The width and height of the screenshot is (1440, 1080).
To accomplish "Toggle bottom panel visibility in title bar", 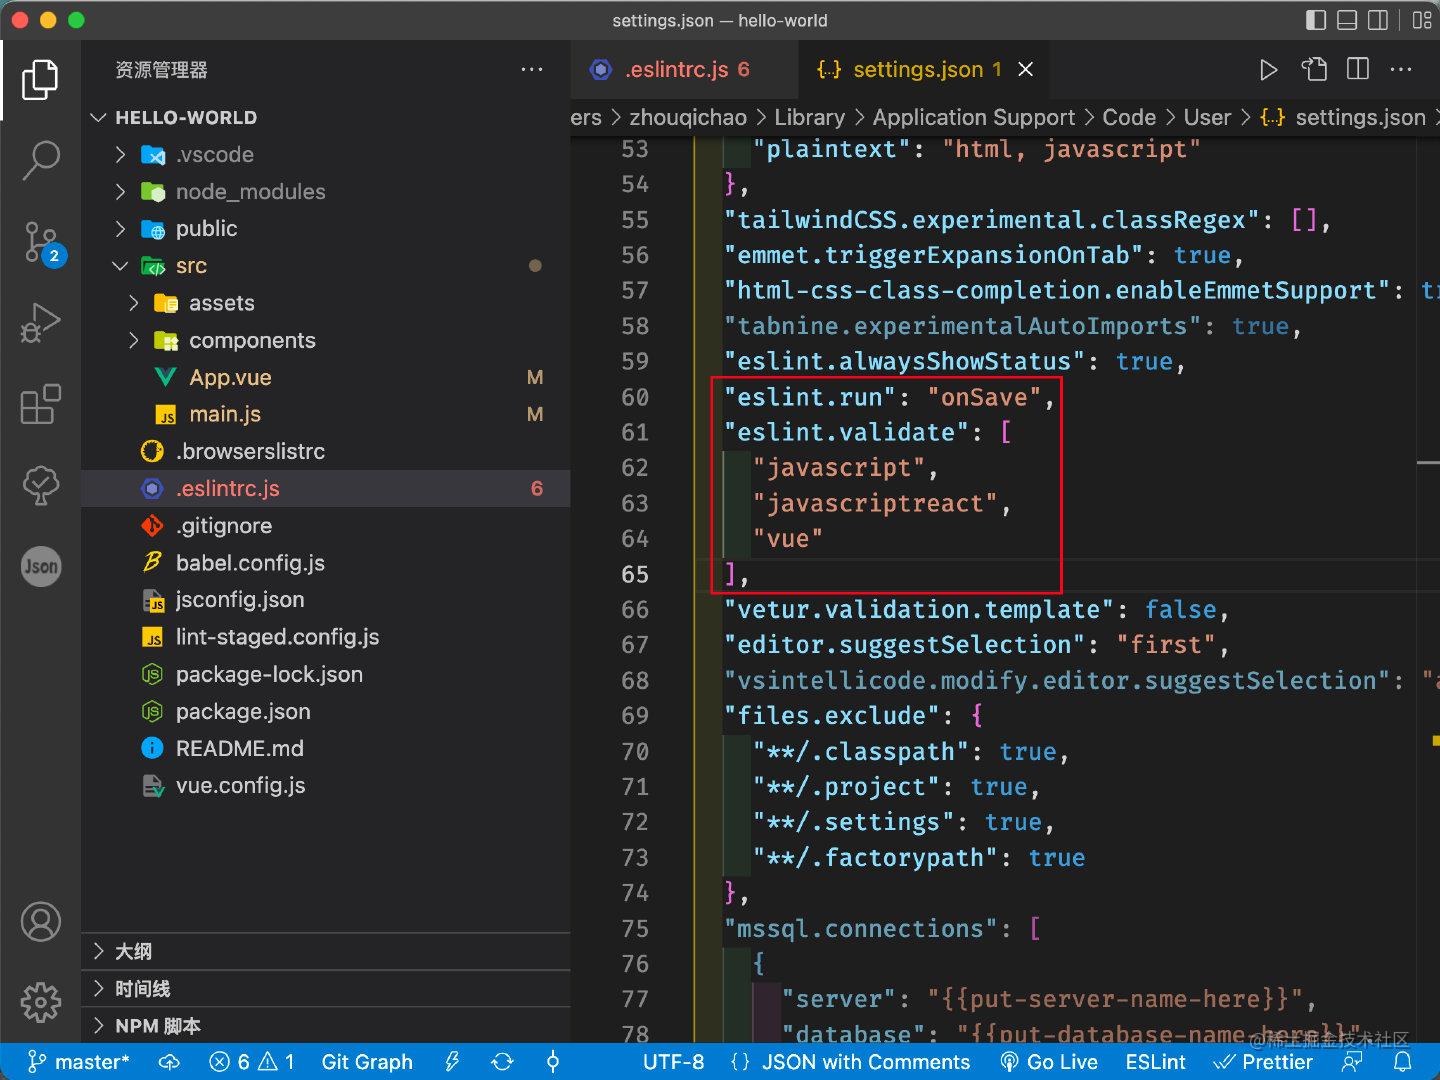I will point(1347,20).
